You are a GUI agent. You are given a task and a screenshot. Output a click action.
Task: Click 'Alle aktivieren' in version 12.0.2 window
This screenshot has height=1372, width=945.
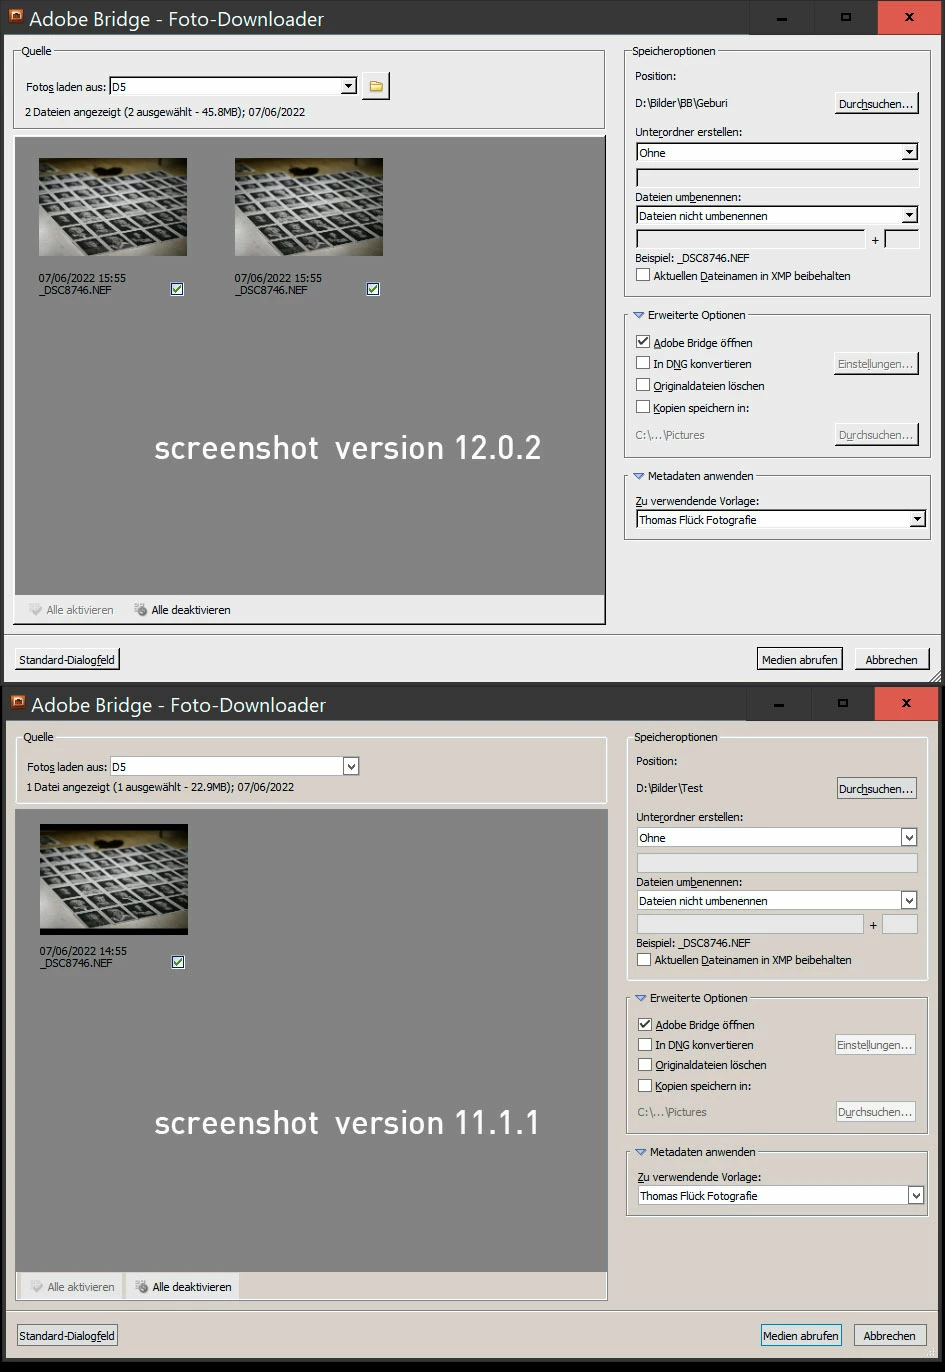[71, 609]
